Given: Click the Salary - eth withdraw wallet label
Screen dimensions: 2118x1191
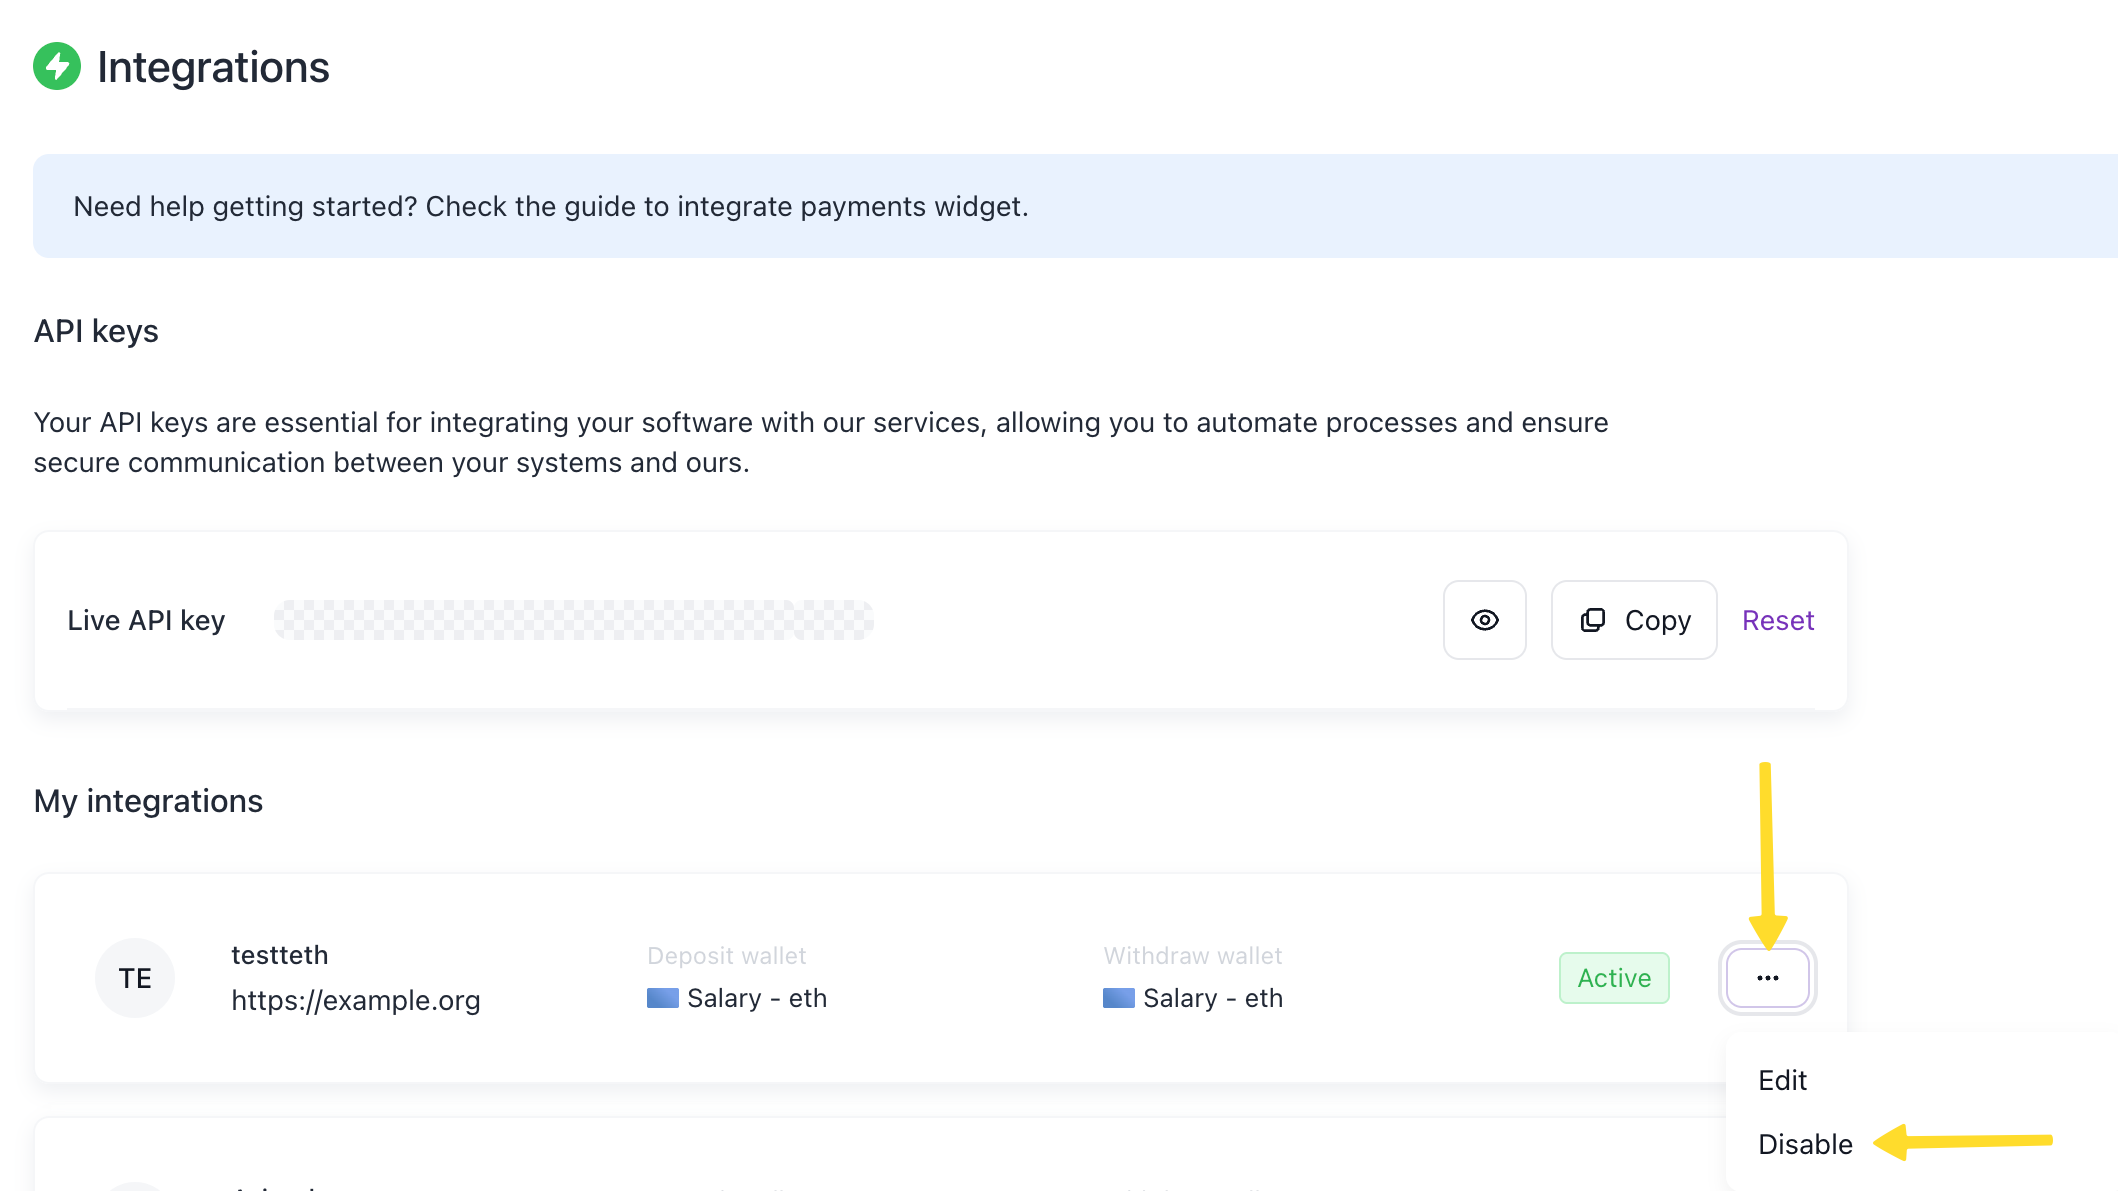Looking at the screenshot, I should coord(1212,998).
